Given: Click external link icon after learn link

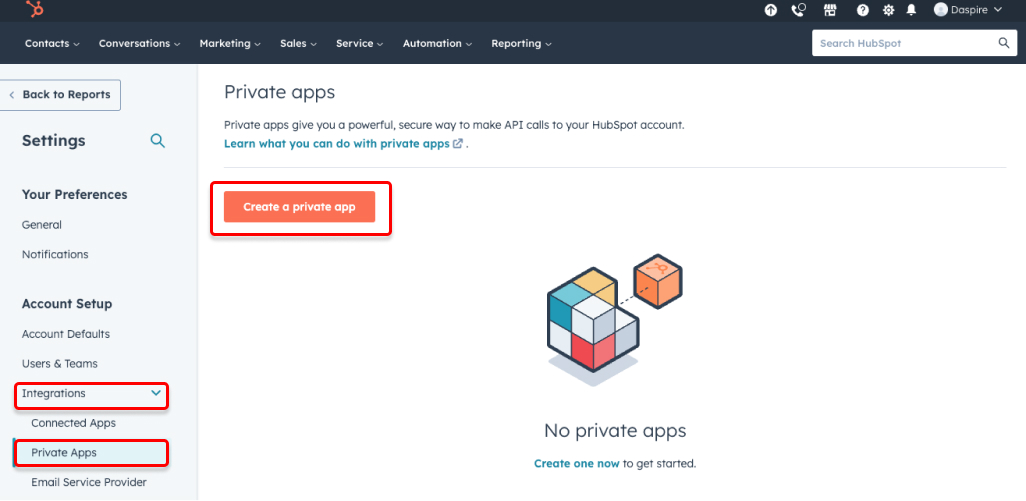Looking at the screenshot, I should point(458,143).
